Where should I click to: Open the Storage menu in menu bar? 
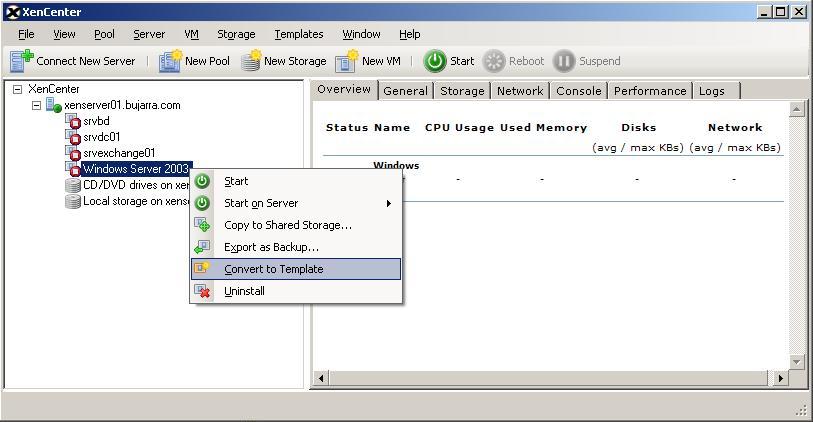[x=236, y=34]
